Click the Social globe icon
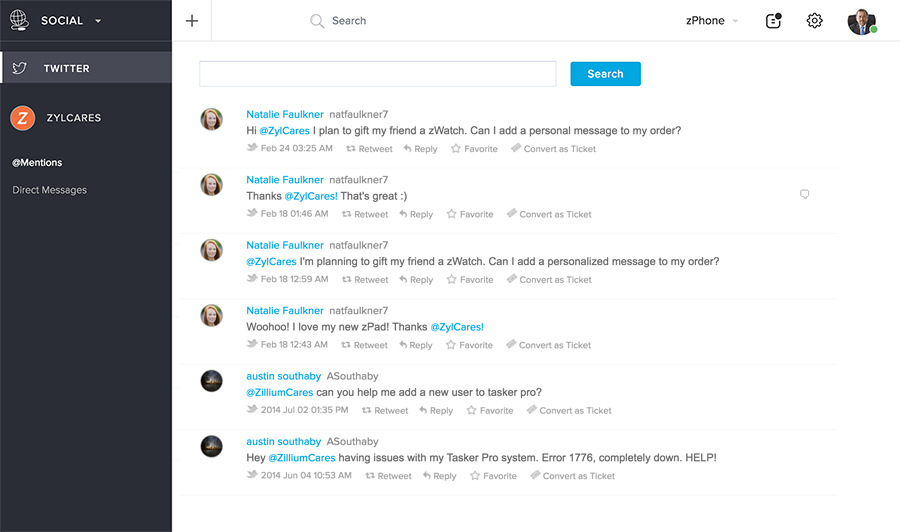 click(x=19, y=20)
